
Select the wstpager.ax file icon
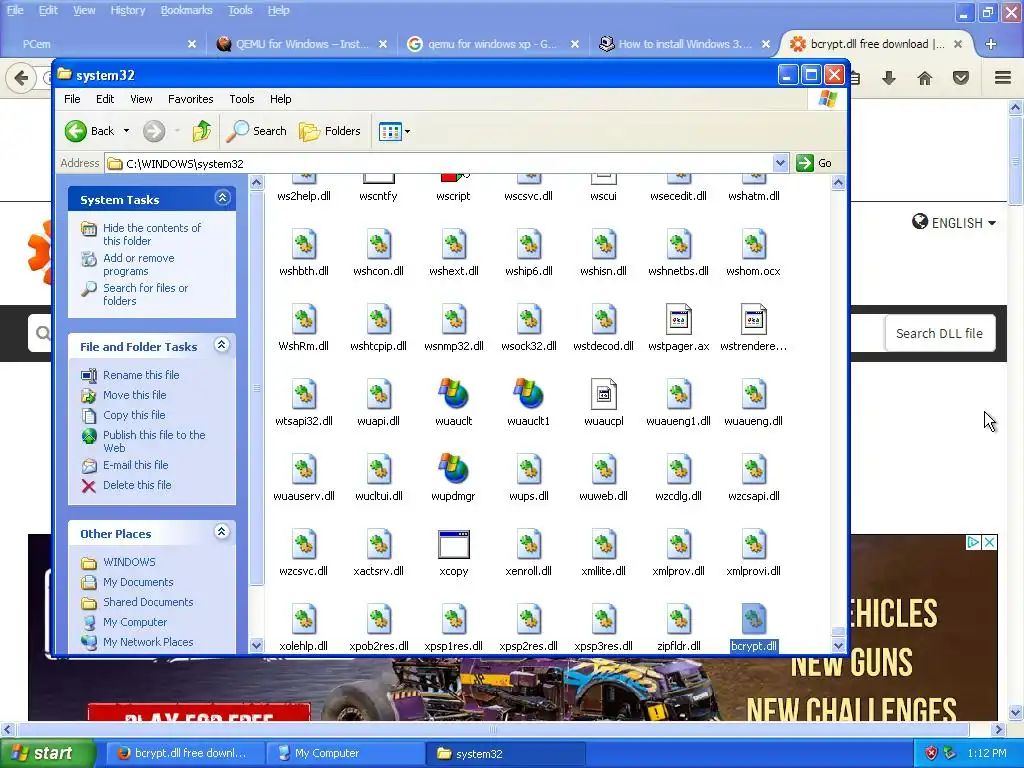[679, 319]
